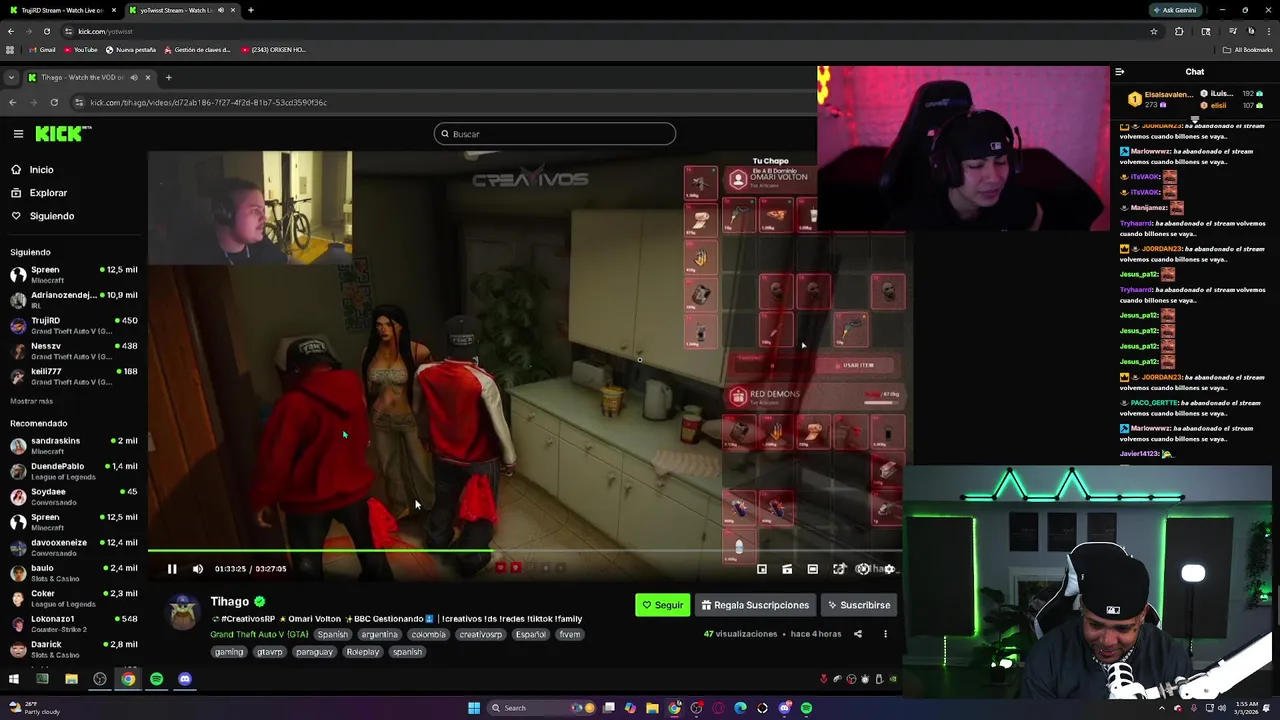Expand following list with Mostrar más
This screenshot has width=1280, height=720.
pyautogui.click(x=31, y=401)
